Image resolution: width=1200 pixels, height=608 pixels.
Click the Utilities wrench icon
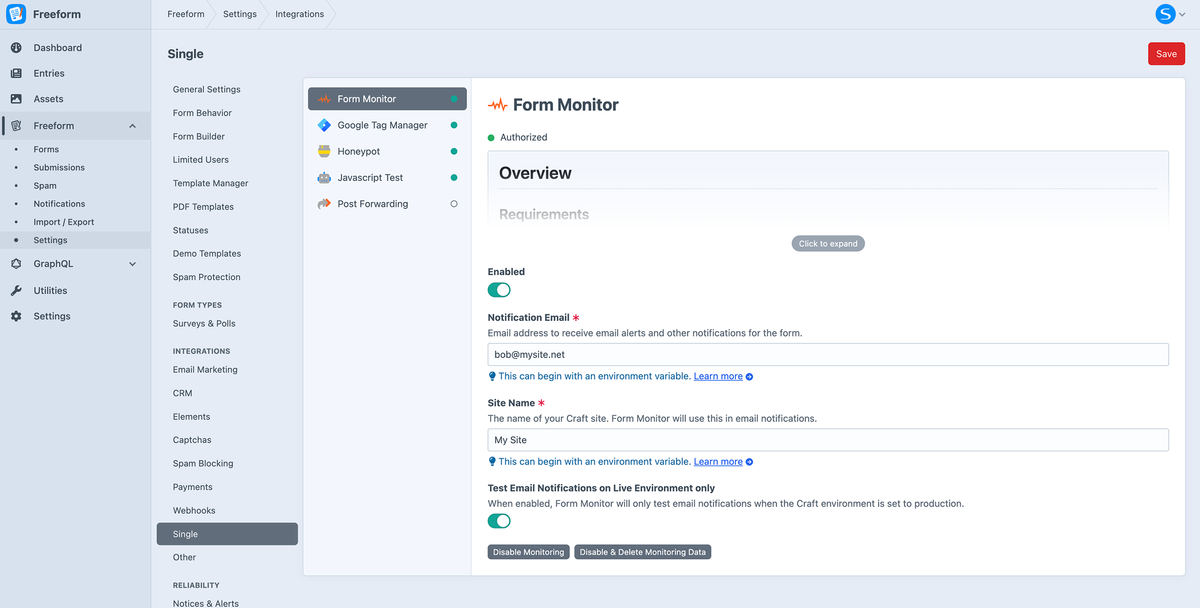coord(16,290)
